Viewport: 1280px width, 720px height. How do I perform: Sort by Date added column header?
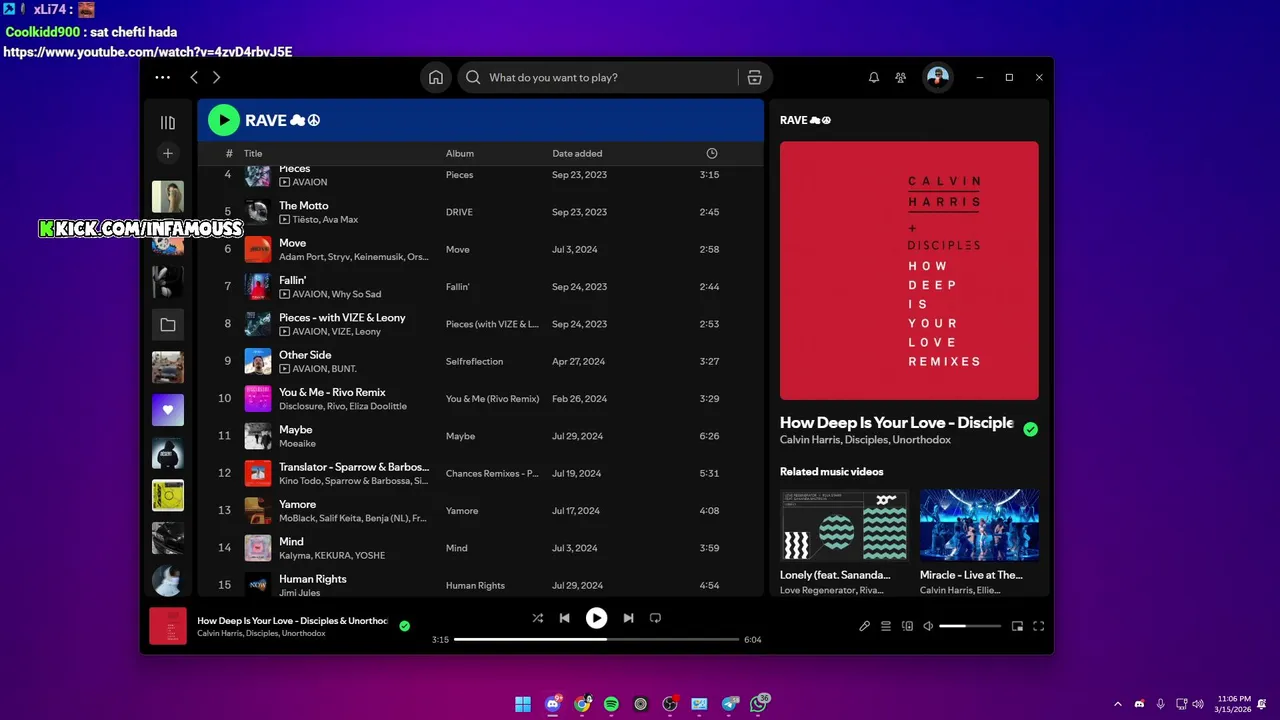tap(577, 153)
